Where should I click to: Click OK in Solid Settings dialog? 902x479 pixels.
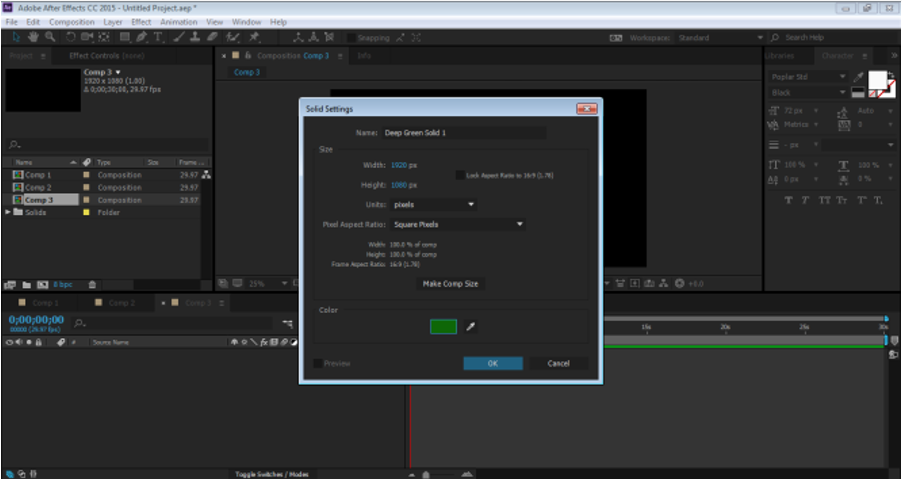(493, 363)
